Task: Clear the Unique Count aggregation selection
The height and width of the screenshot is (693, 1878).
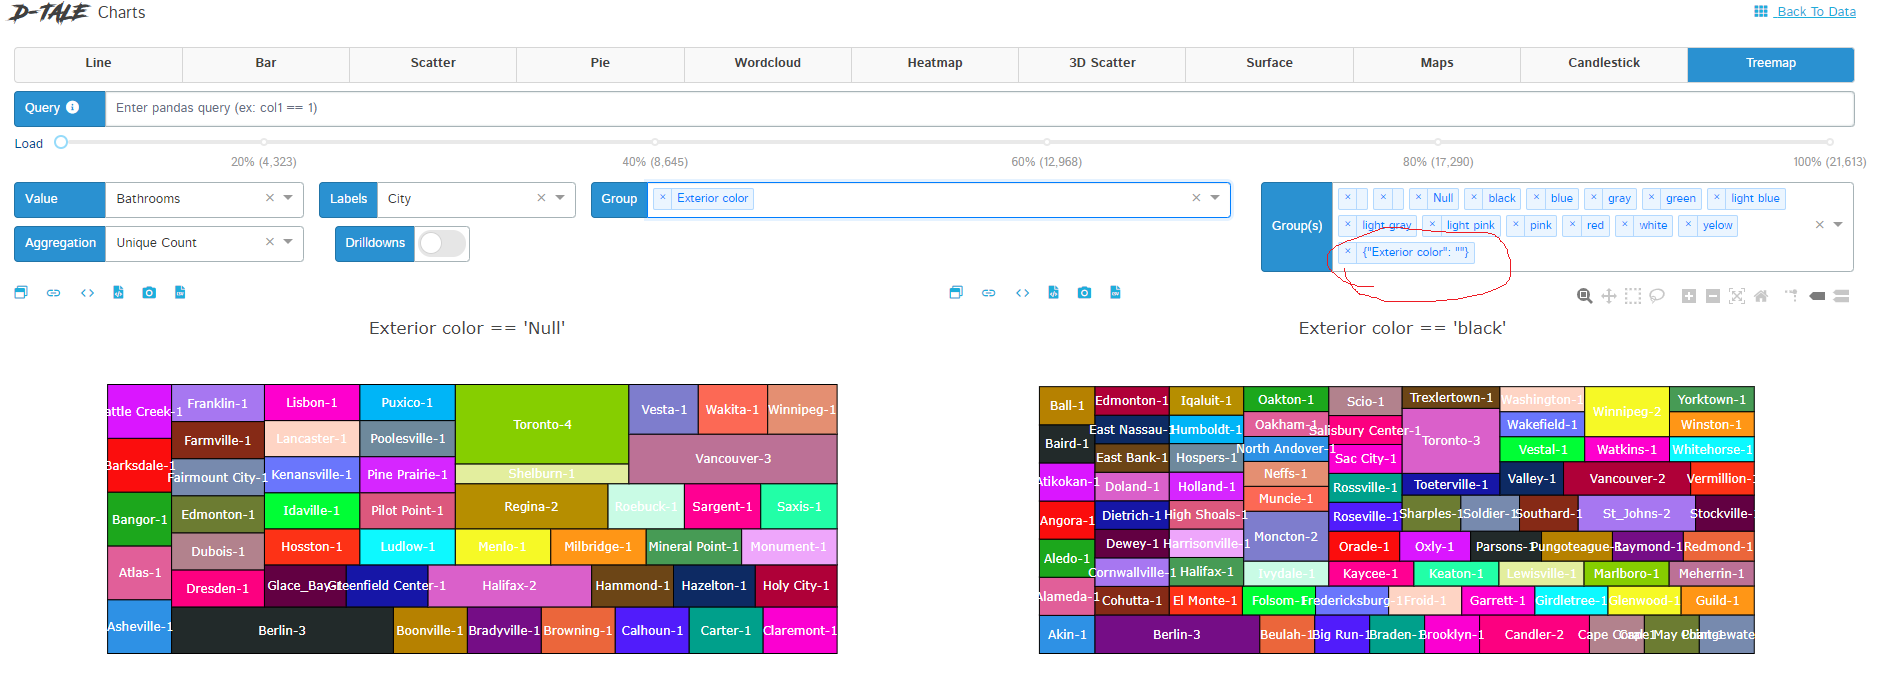Action: tap(270, 242)
